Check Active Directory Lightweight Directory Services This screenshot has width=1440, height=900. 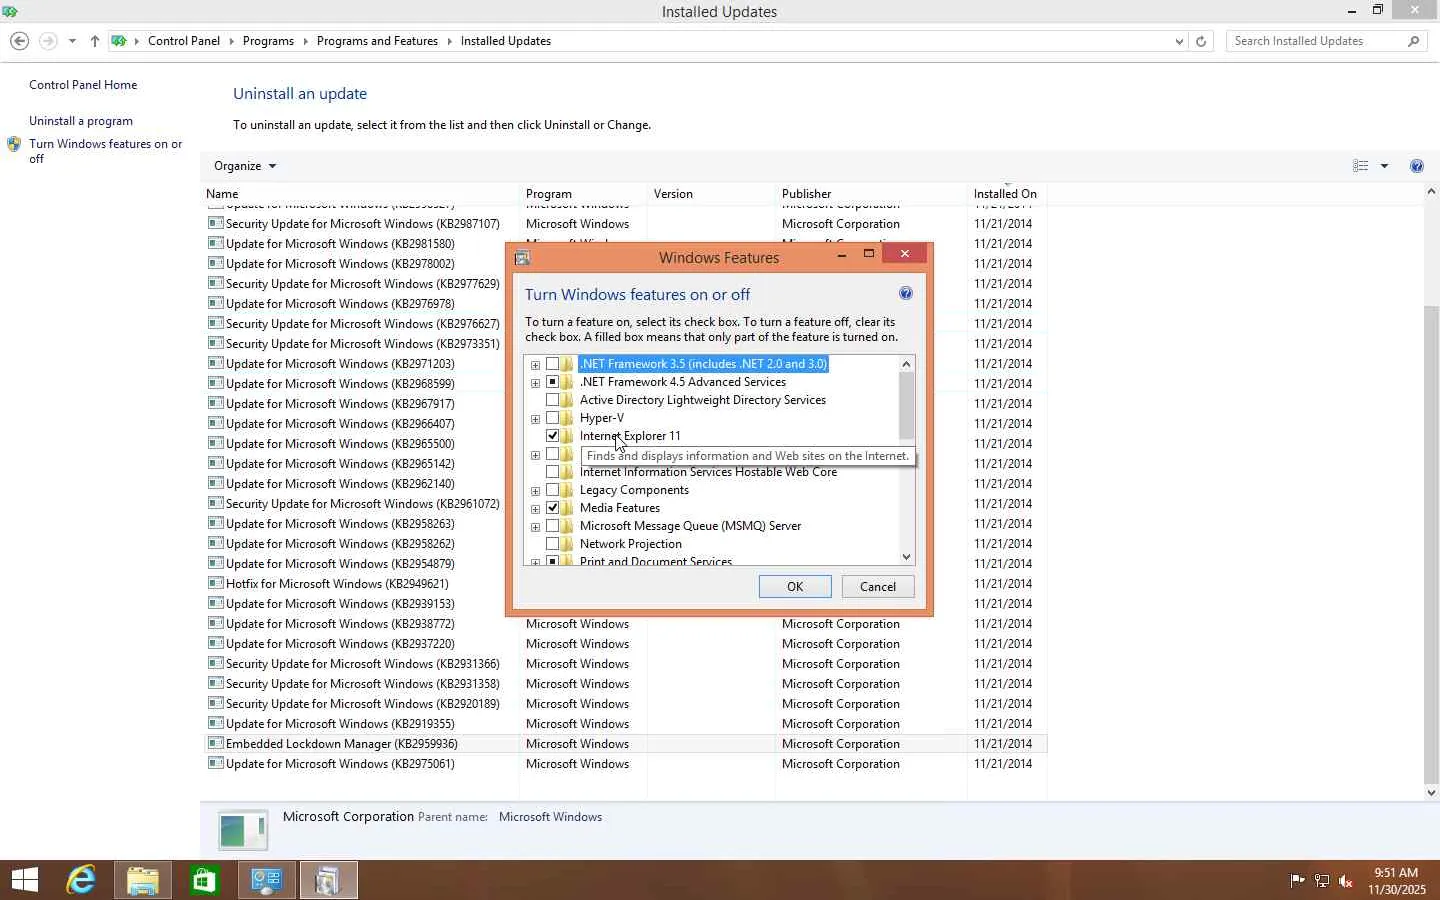[x=552, y=400]
